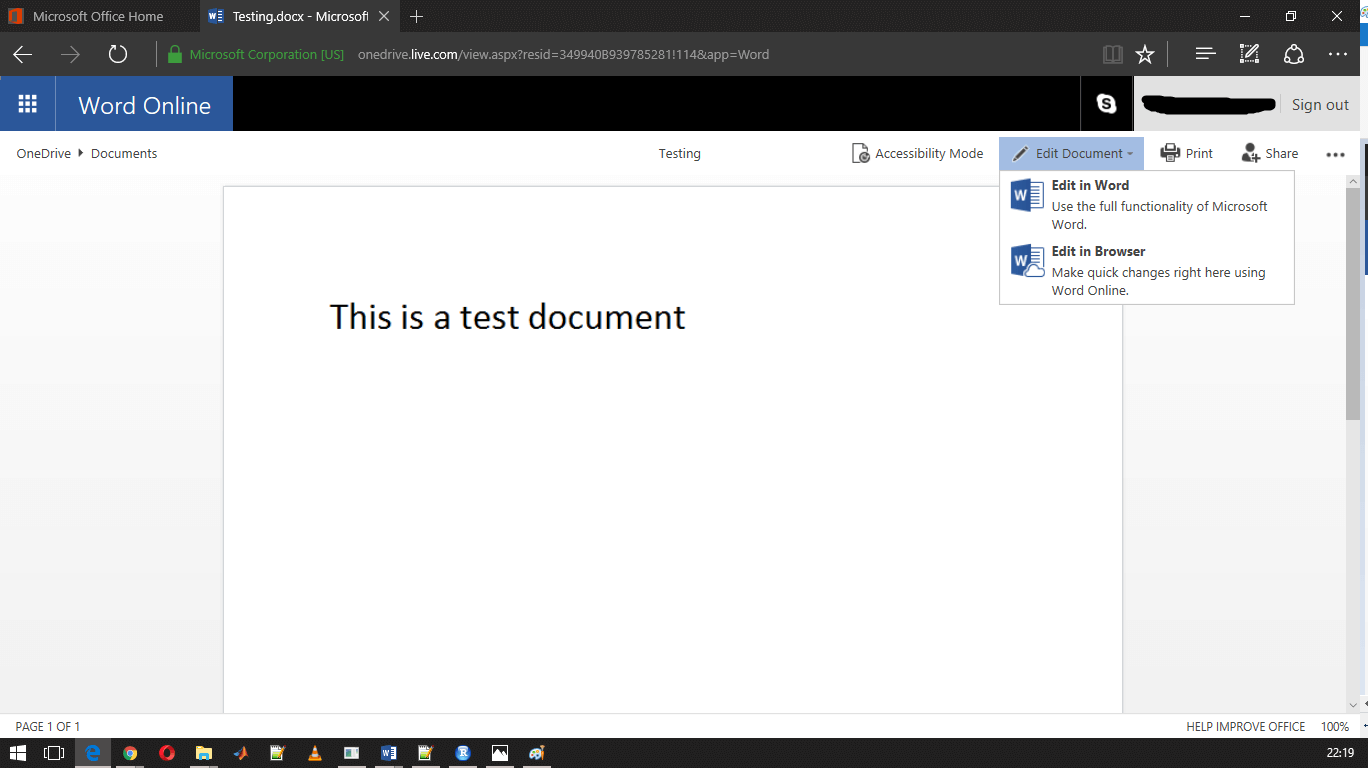
Task: Open MATLAB from the taskbar
Action: (x=241, y=753)
